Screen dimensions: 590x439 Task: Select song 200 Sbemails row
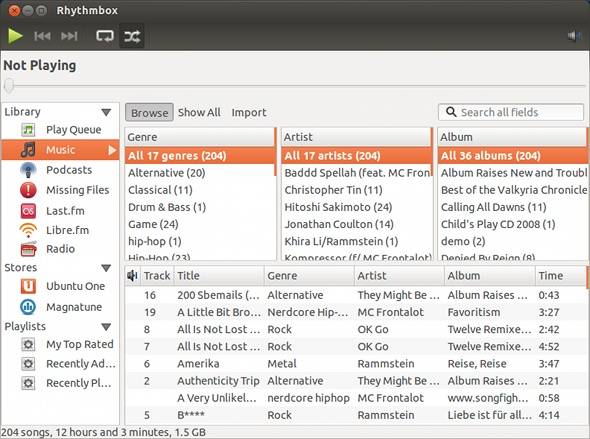(356, 295)
